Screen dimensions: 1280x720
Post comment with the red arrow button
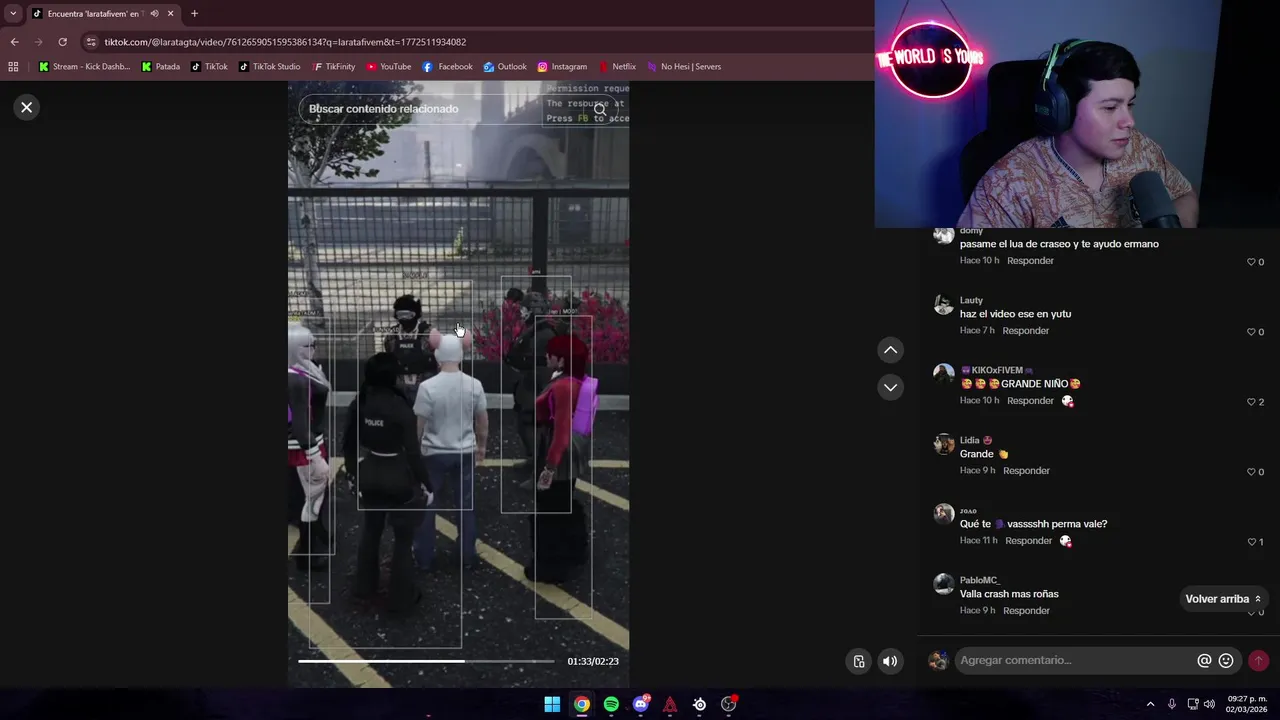pos(1258,660)
